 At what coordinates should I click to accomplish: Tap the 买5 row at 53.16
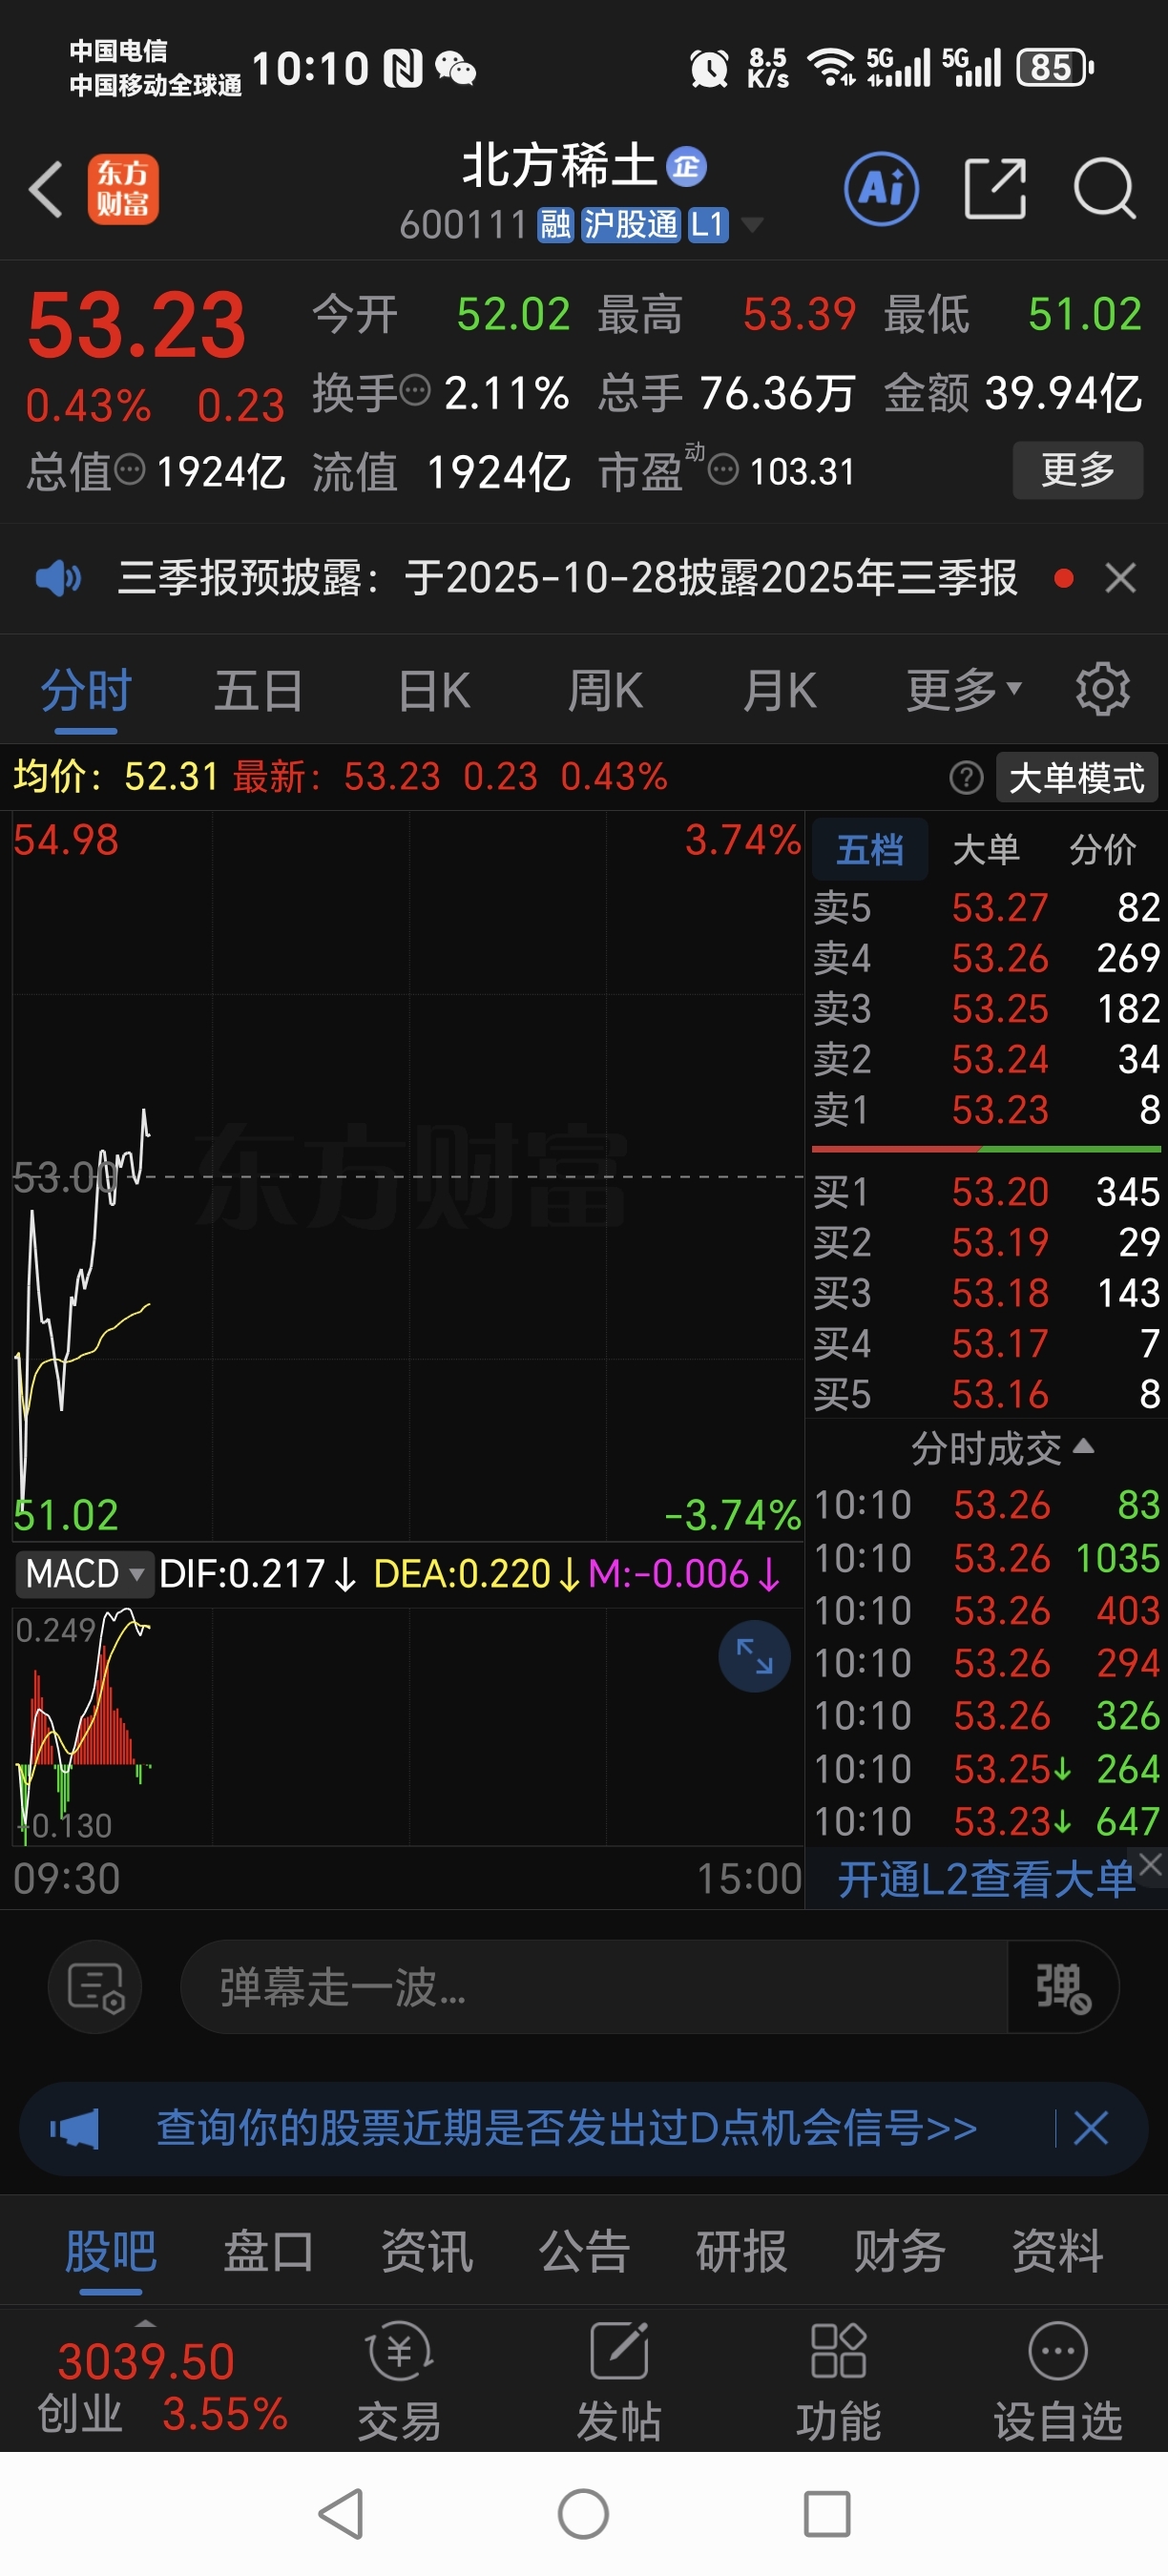(x=986, y=1394)
